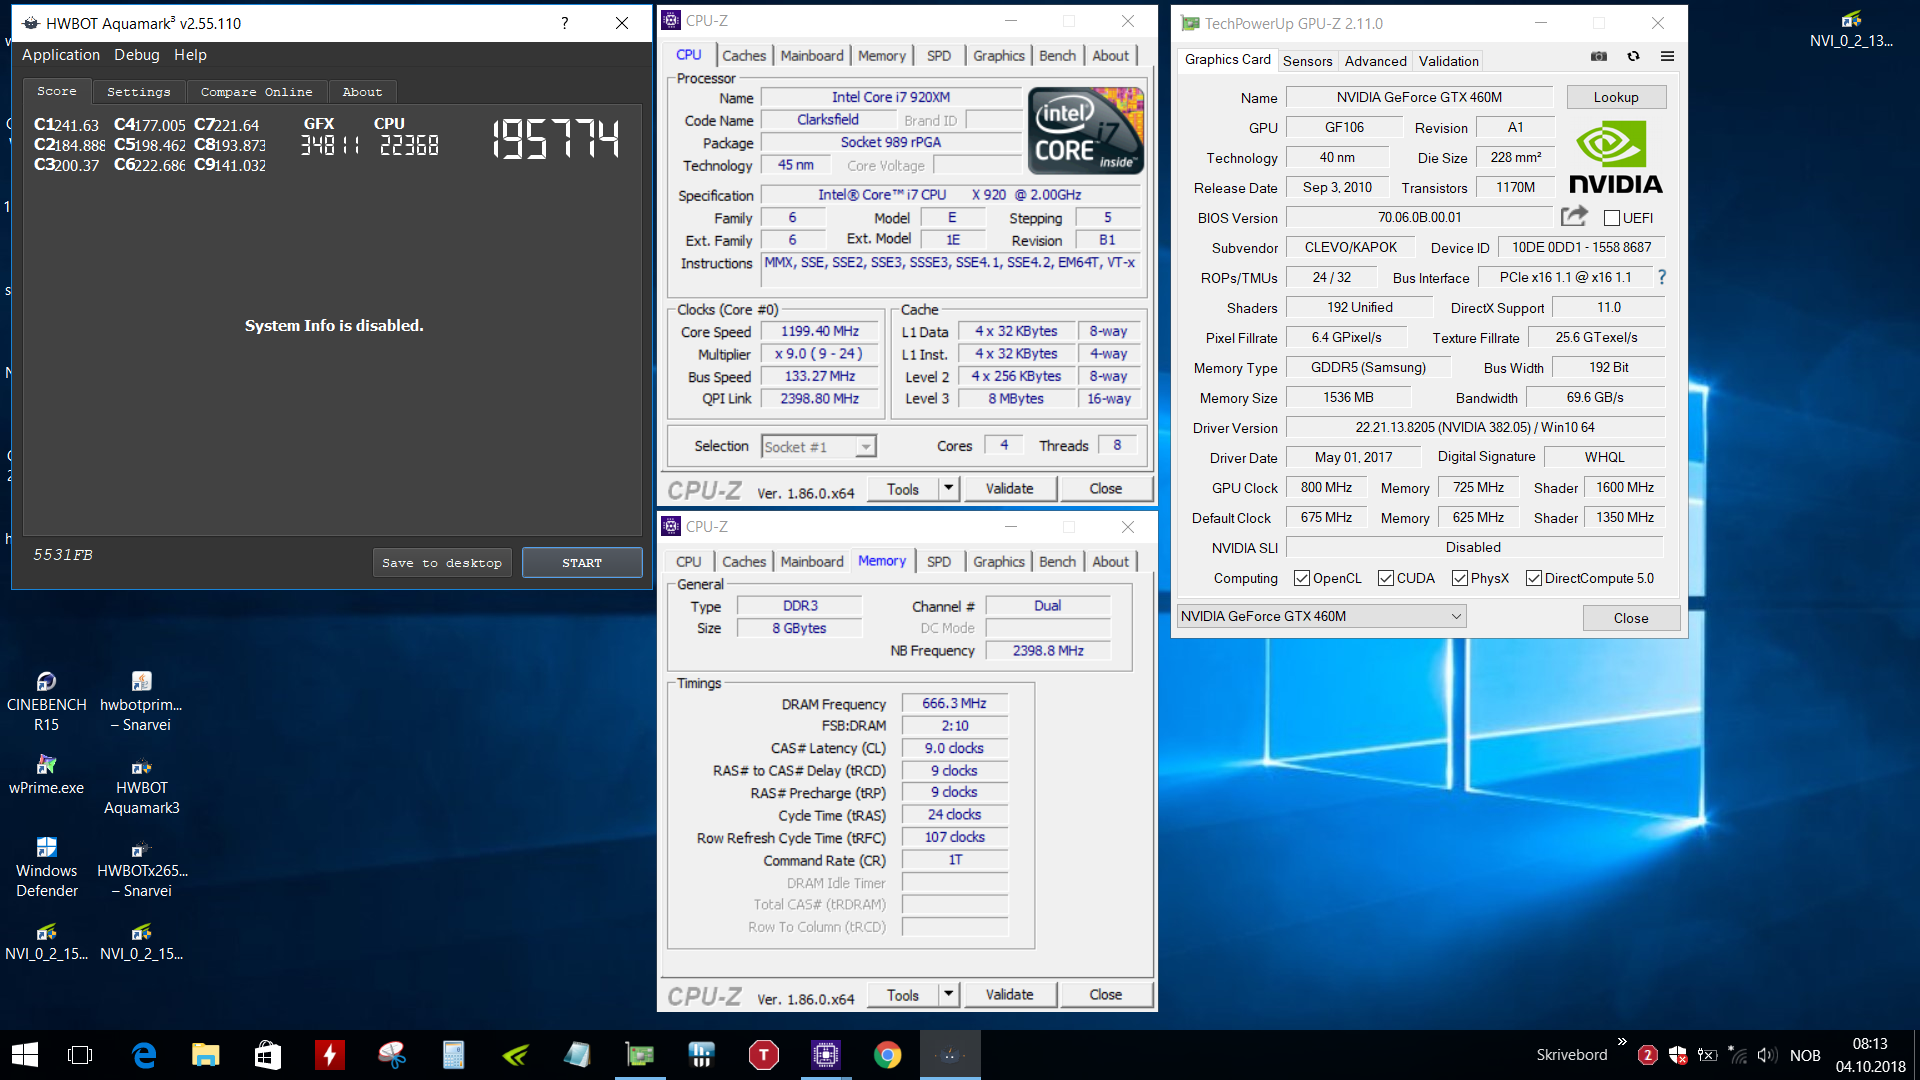Select the hwbotprime Snarvei desktop icon
This screenshot has height=1080, width=1920.
pos(141,702)
